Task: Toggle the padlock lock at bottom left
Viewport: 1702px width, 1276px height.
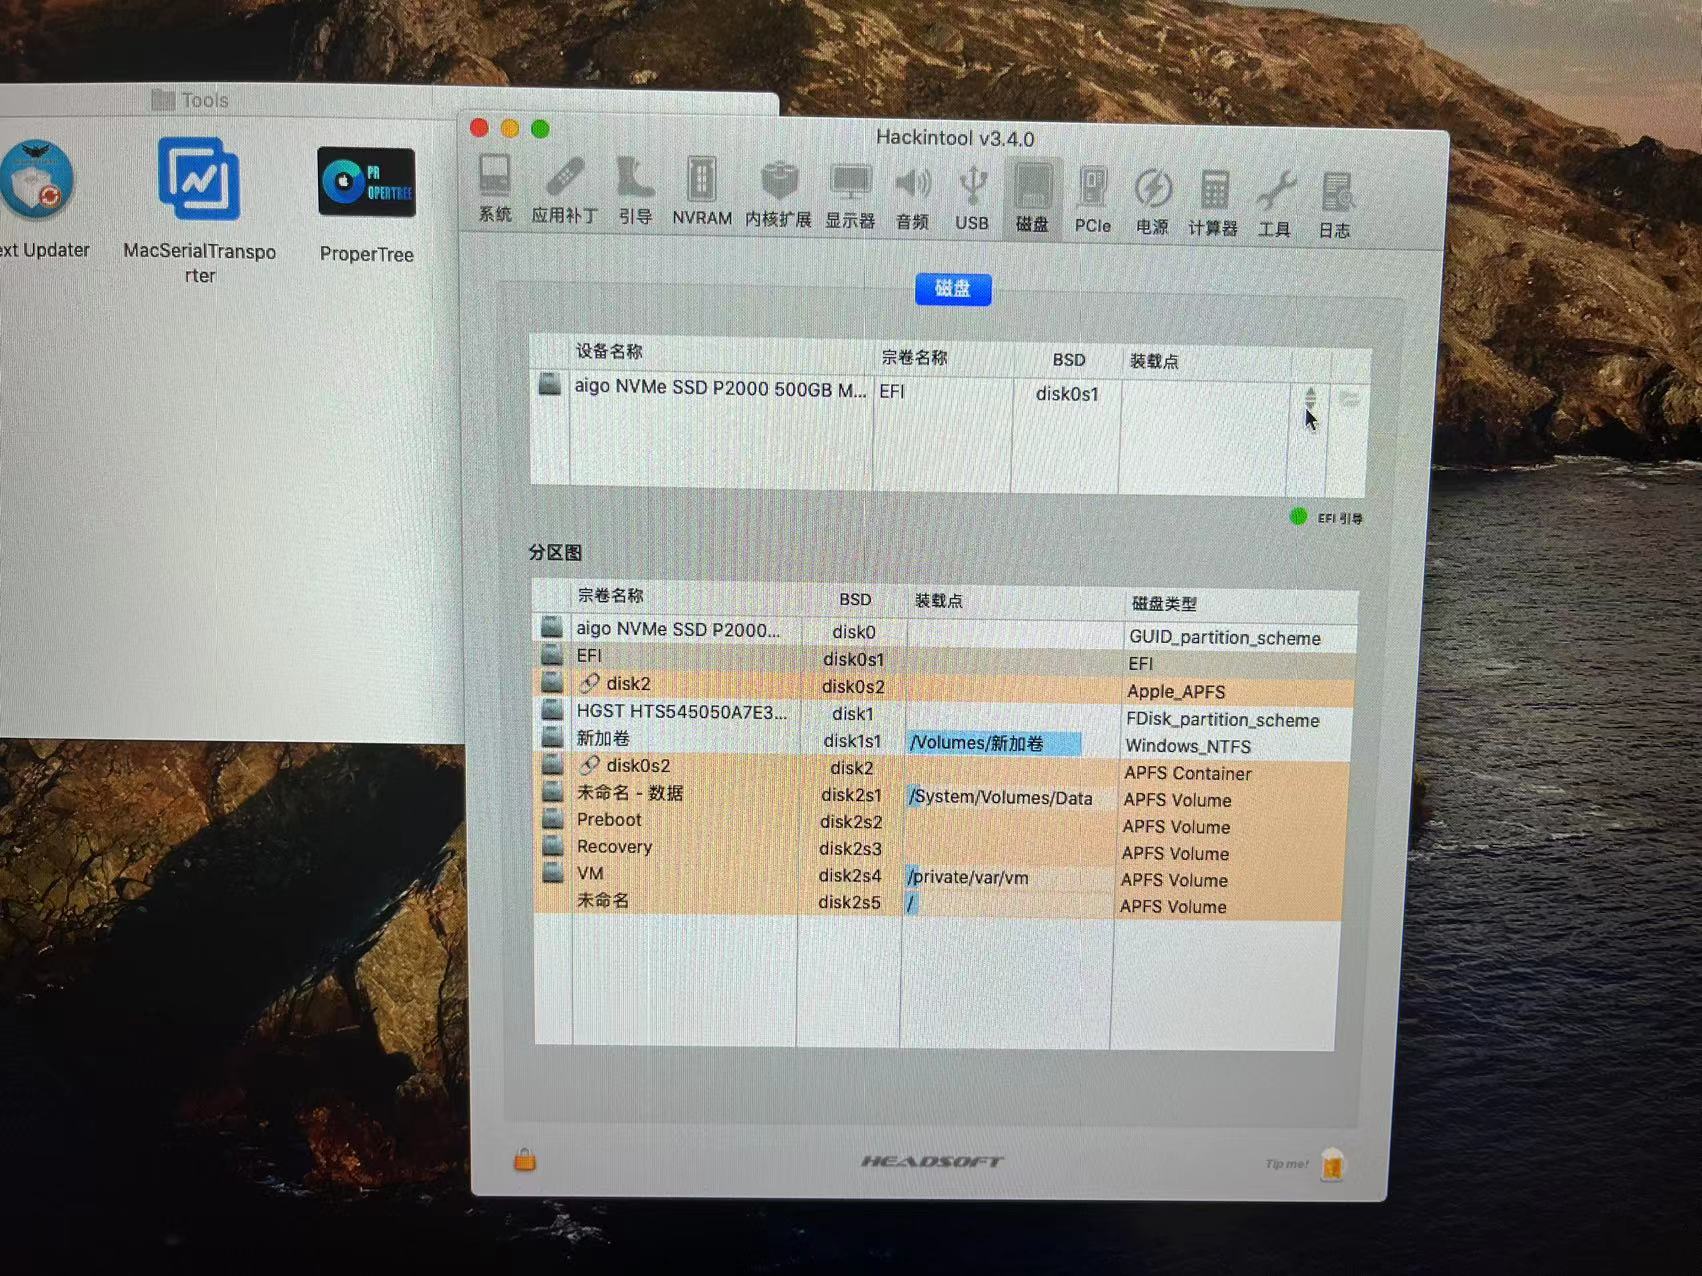Action: click(524, 1160)
